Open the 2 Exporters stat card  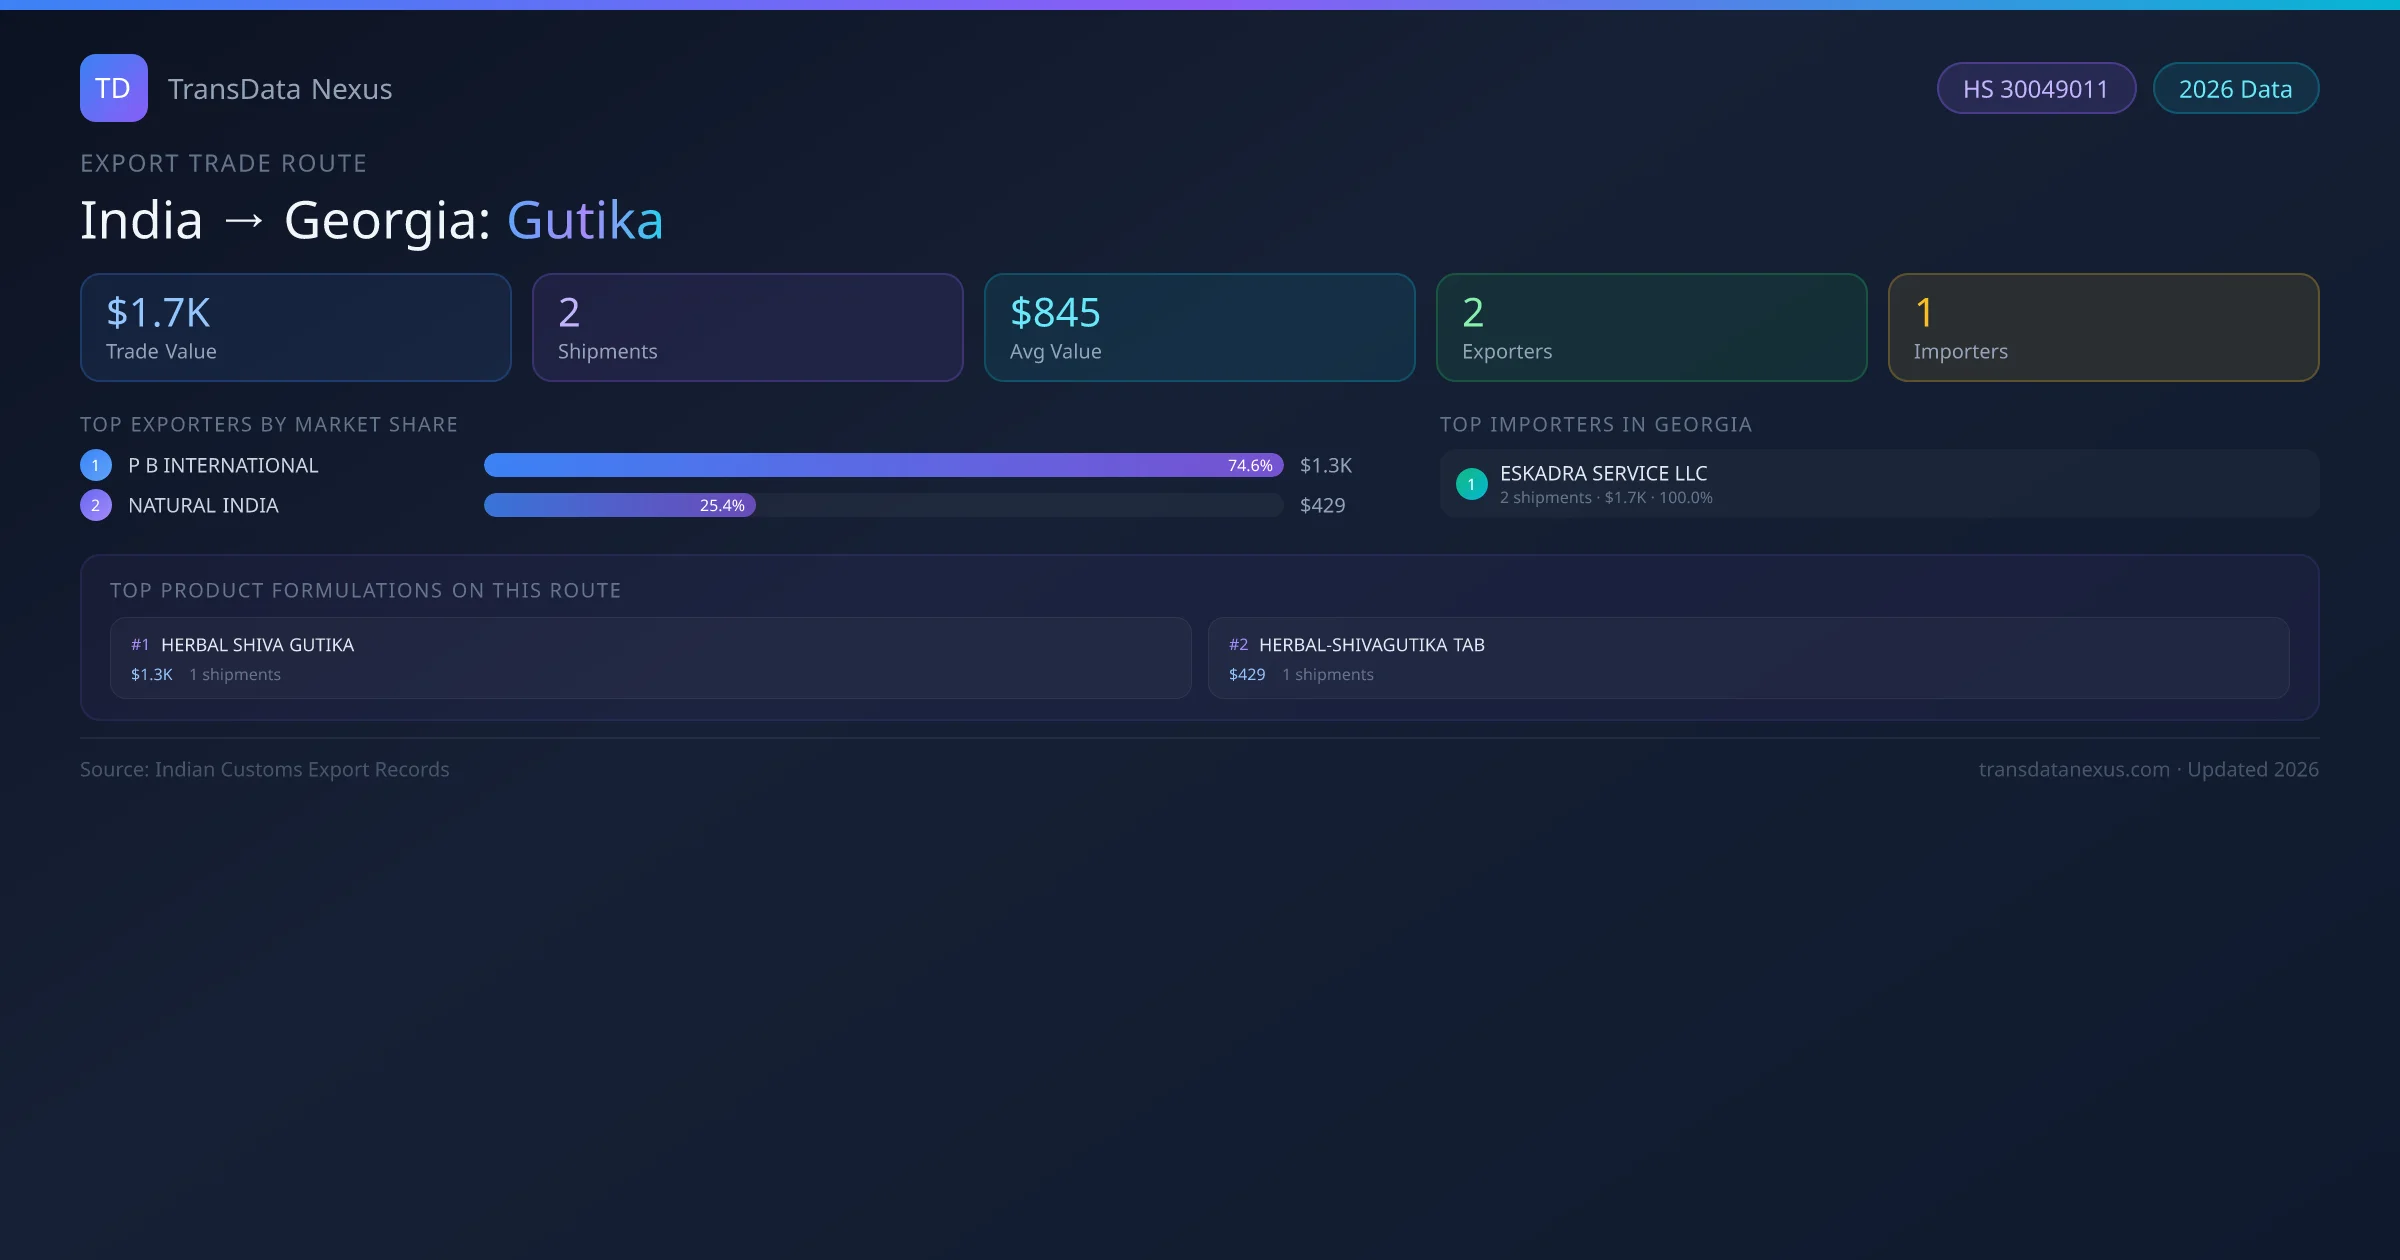point(1652,328)
